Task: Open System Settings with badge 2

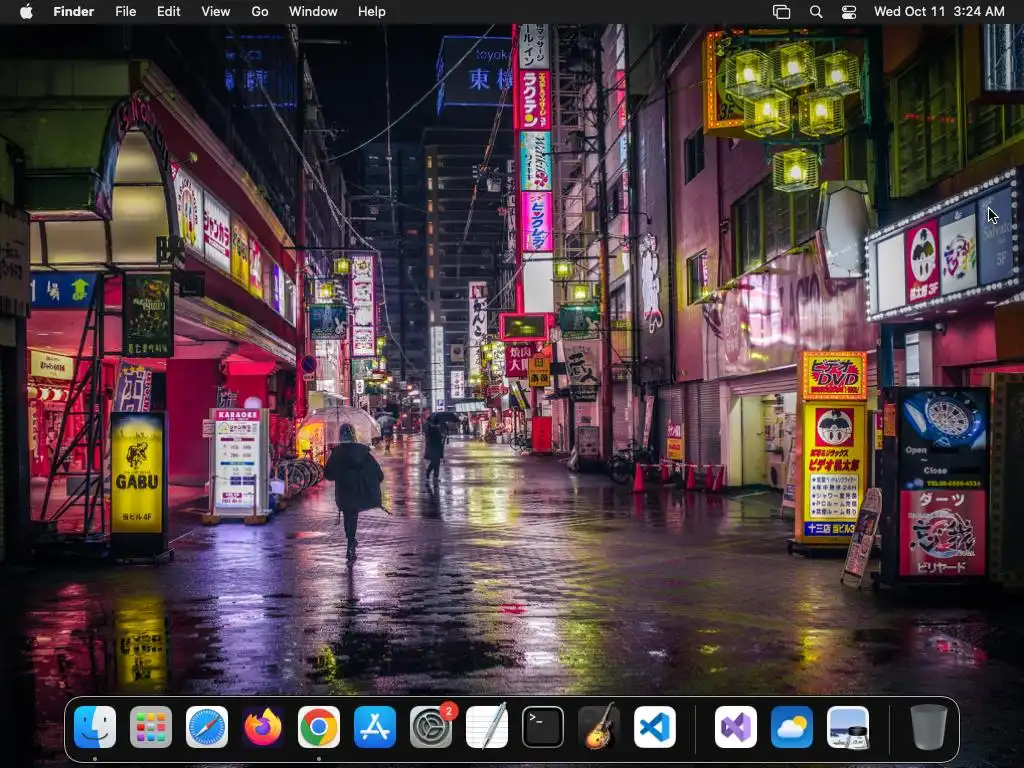Action: point(431,727)
